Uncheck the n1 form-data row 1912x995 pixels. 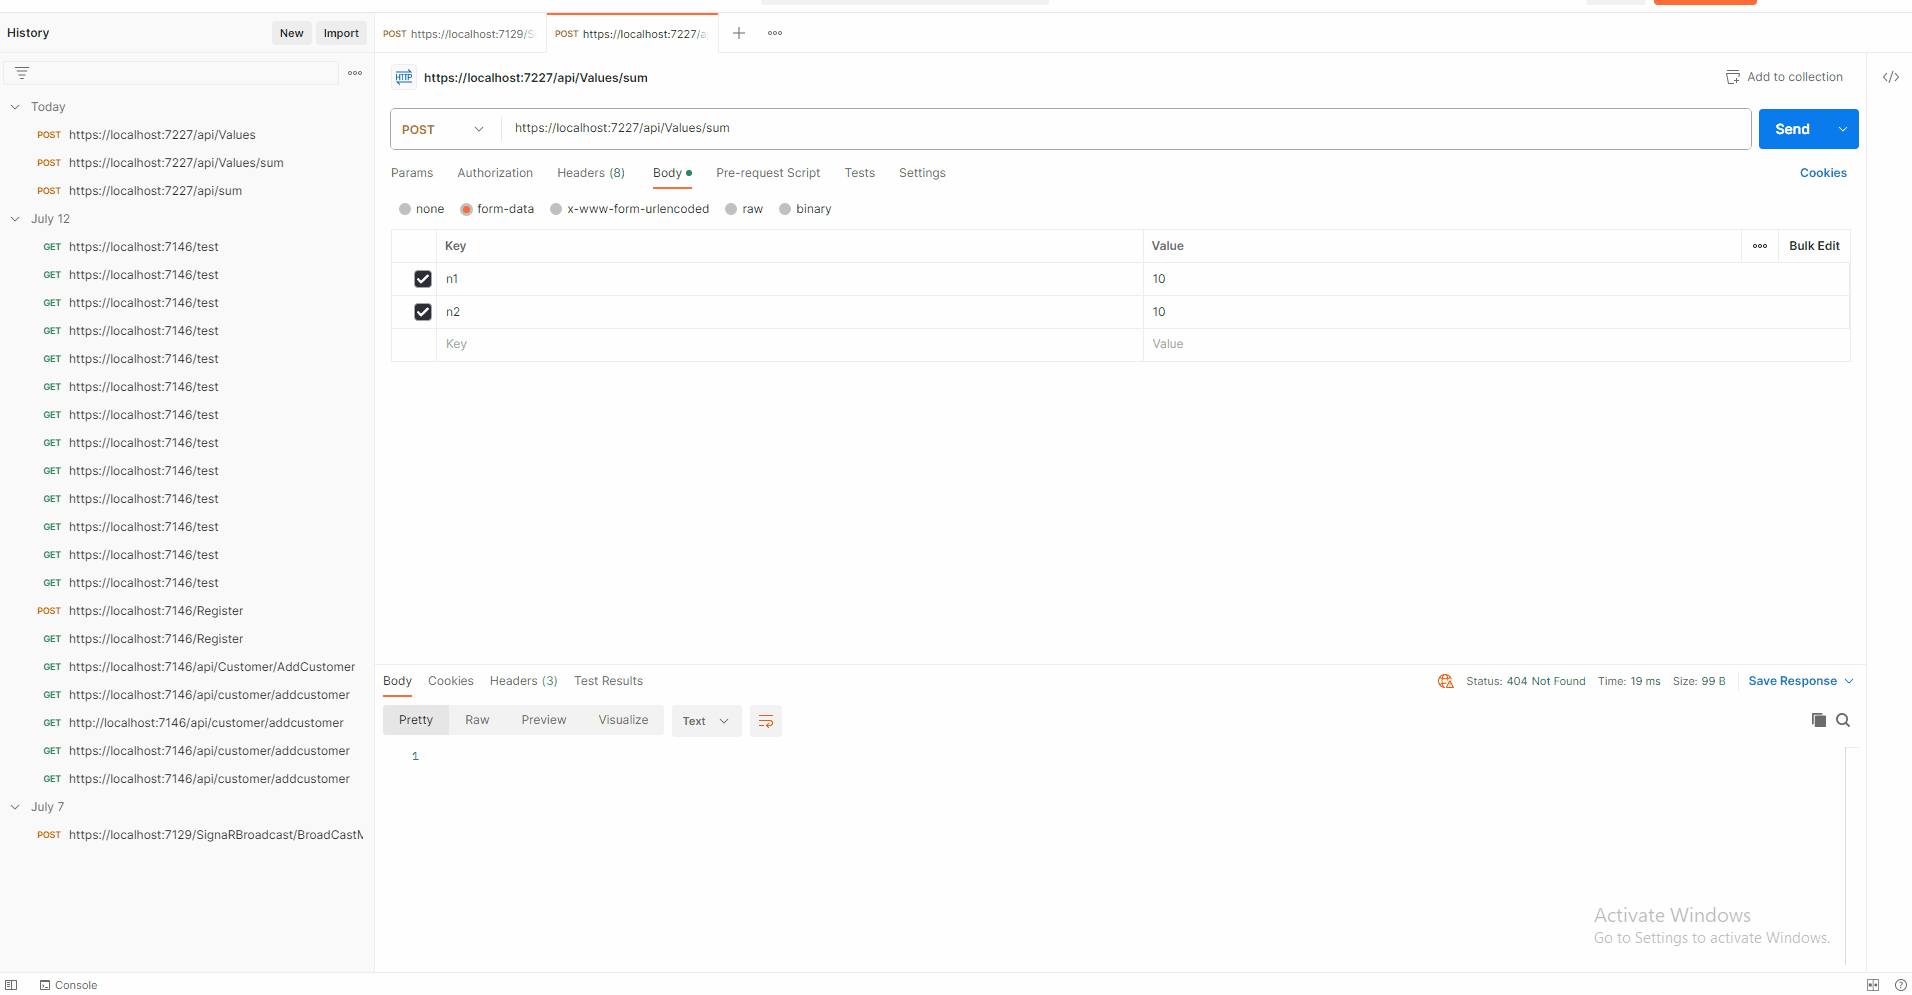click(x=422, y=279)
